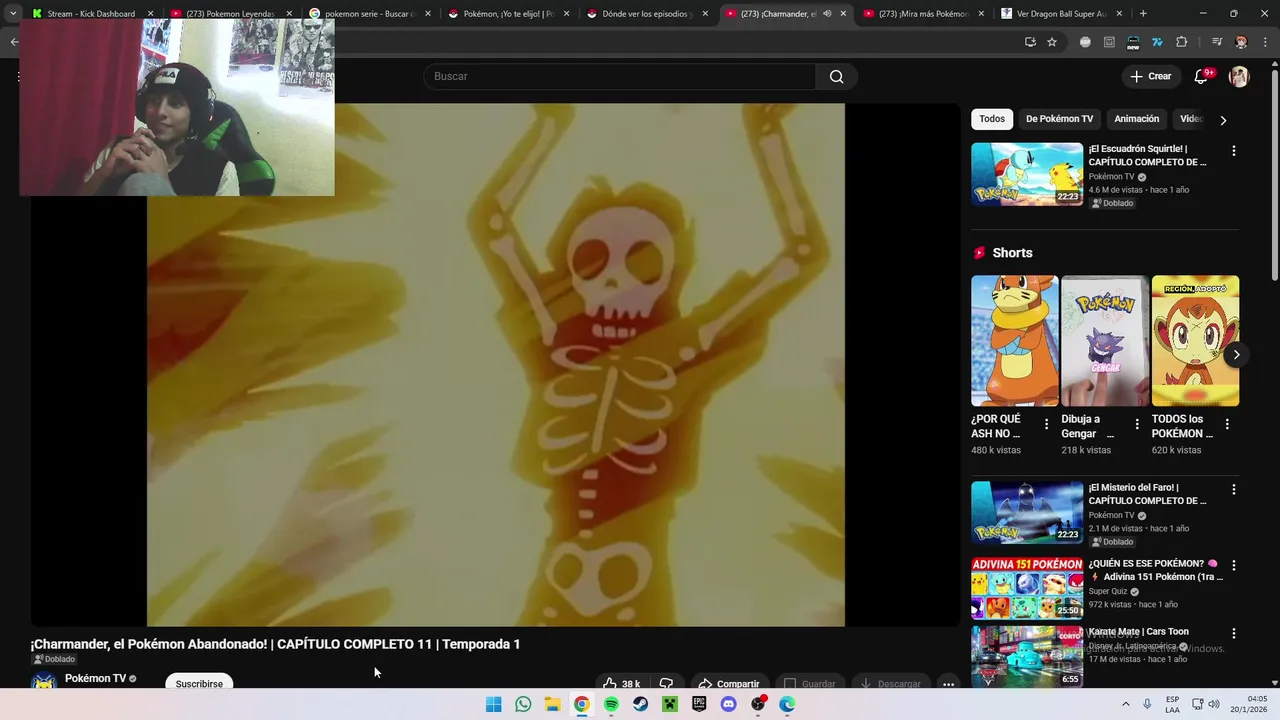
Task: Open options for Dibuja a Gengar short
Action: pos(1136,424)
